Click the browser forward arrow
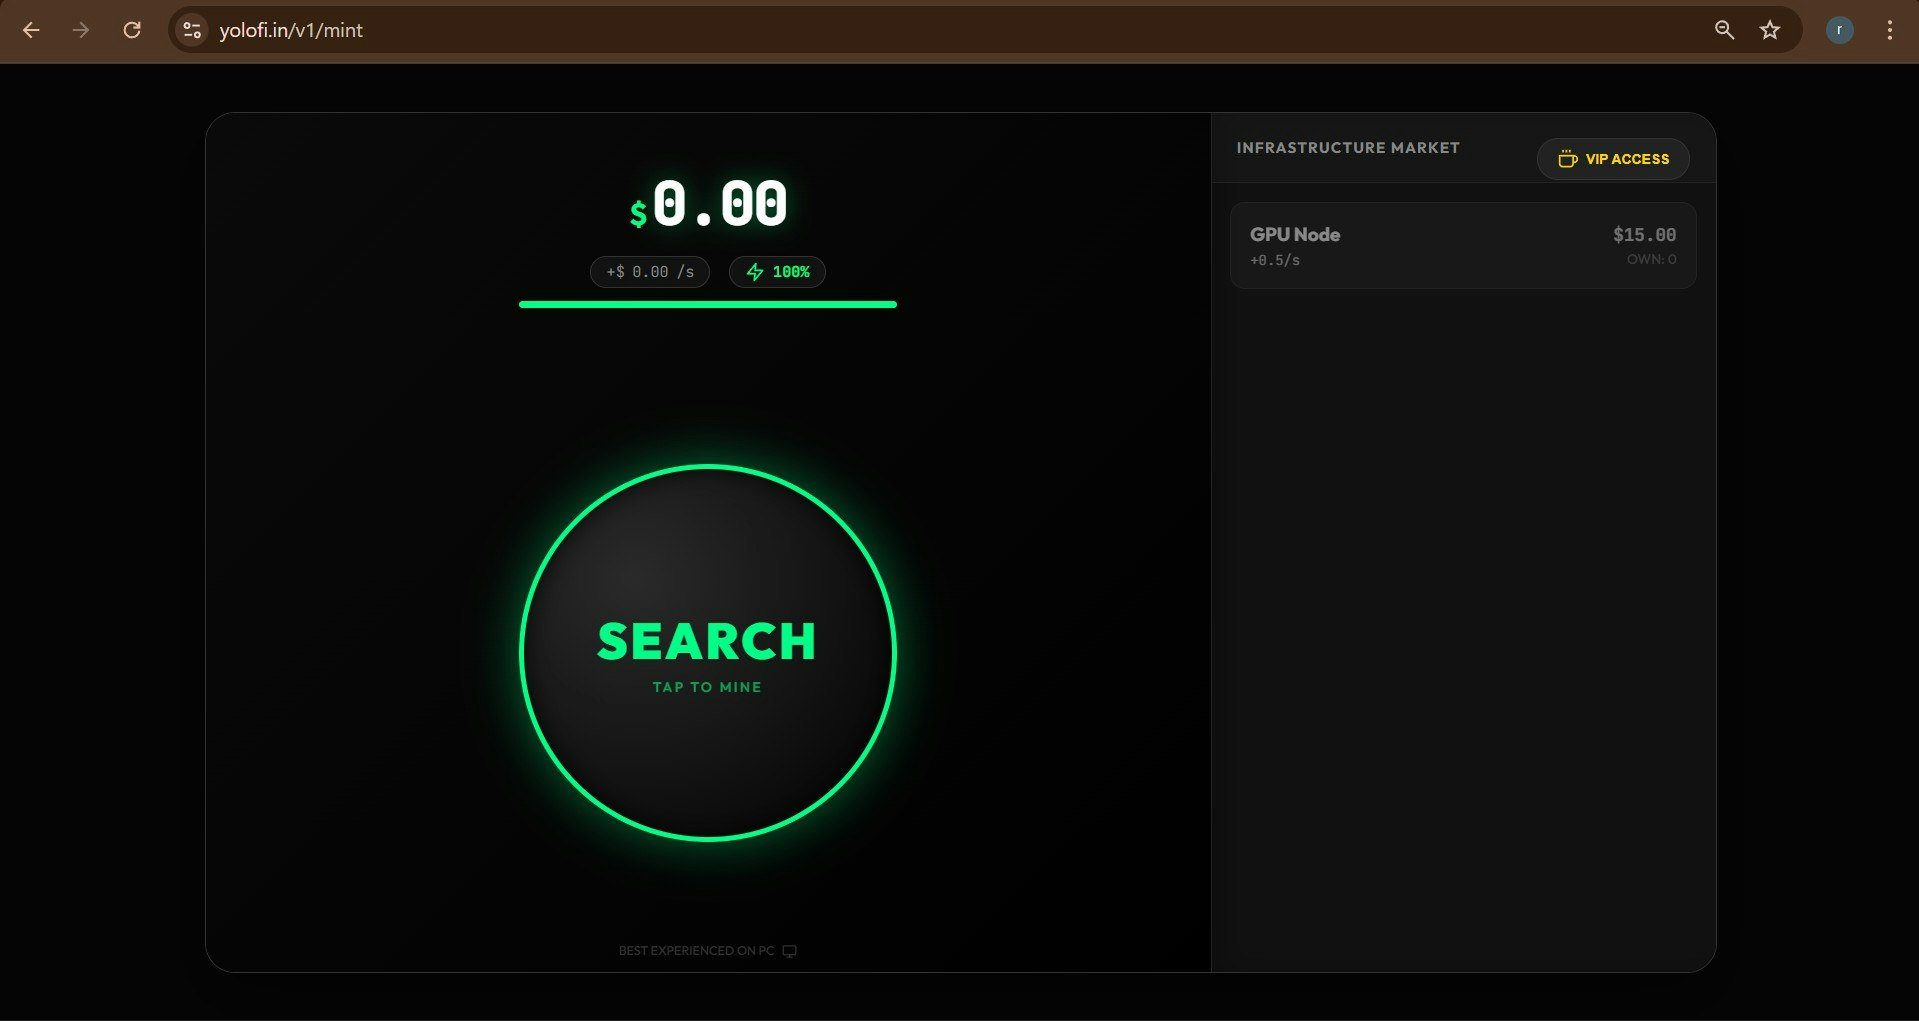 pyautogui.click(x=81, y=30)
